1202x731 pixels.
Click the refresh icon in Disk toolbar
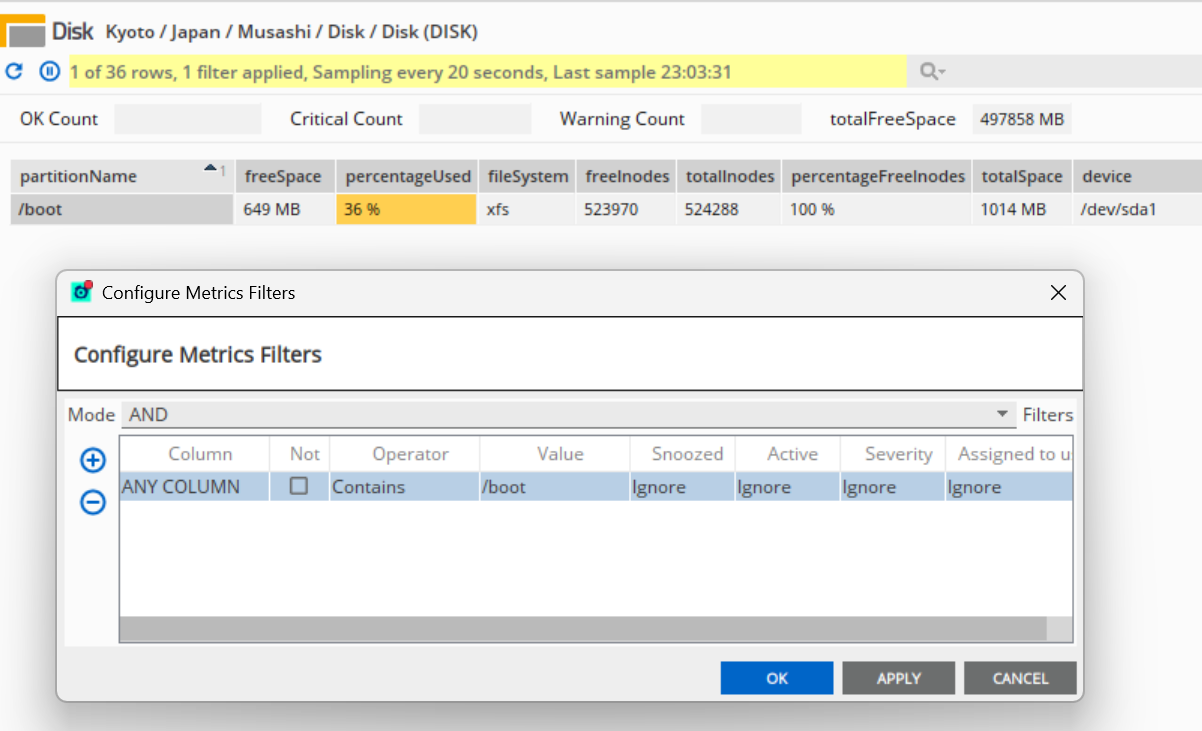coord(14,72)
